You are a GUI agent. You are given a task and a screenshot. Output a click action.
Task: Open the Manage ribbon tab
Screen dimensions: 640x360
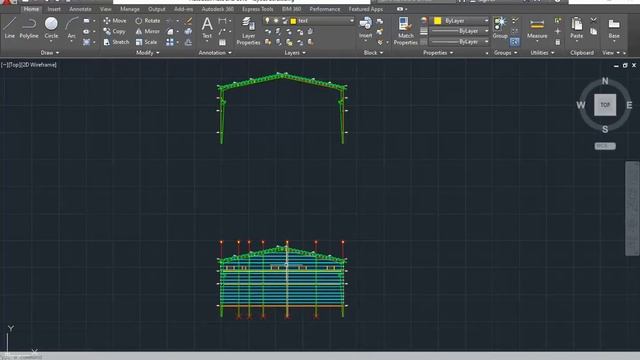pyautogui.click(x=130, y=9)
